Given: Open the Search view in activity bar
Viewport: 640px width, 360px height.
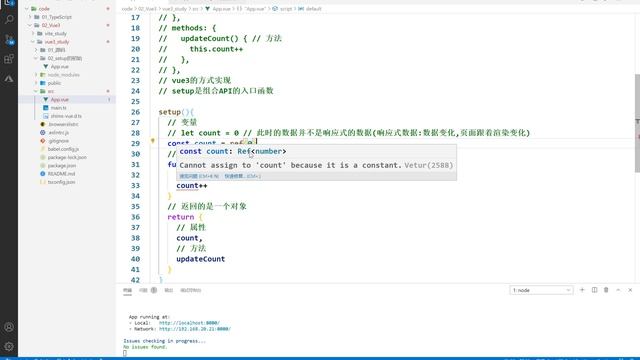Looking at the screenshot, I should 9,19.
